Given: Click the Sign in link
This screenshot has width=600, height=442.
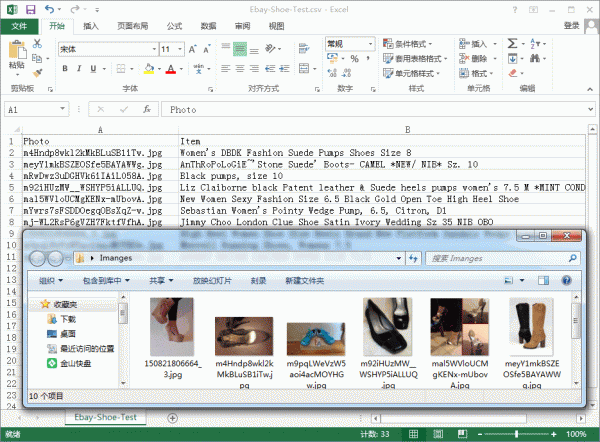Looking at the screenshot, I should [x=571, y=26].
